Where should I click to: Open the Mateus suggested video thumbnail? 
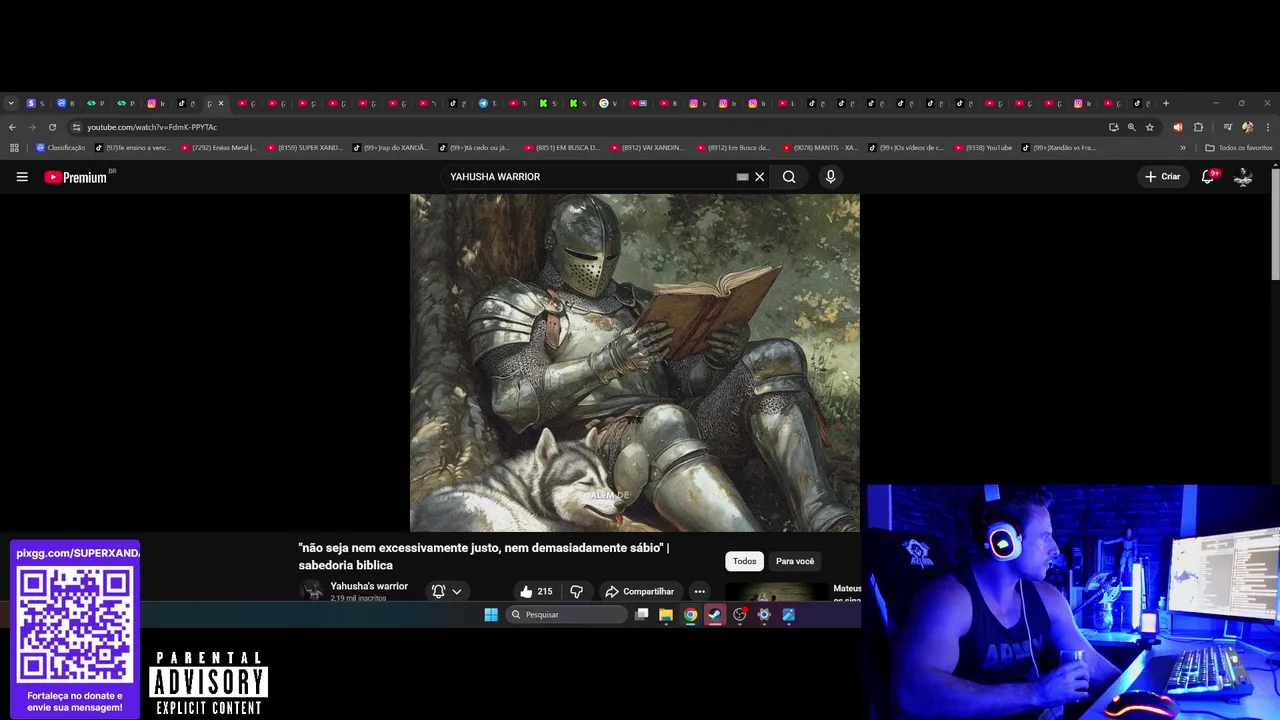(776, 592)
